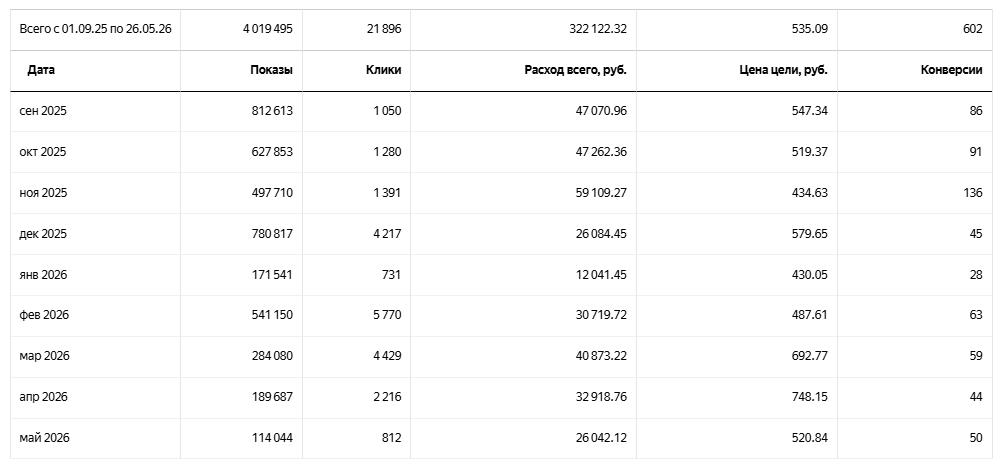Sort by Расход всего, руб. header
Image resolution: width=1007 pixels, height=474 pixels.
(x=575, y=71)
